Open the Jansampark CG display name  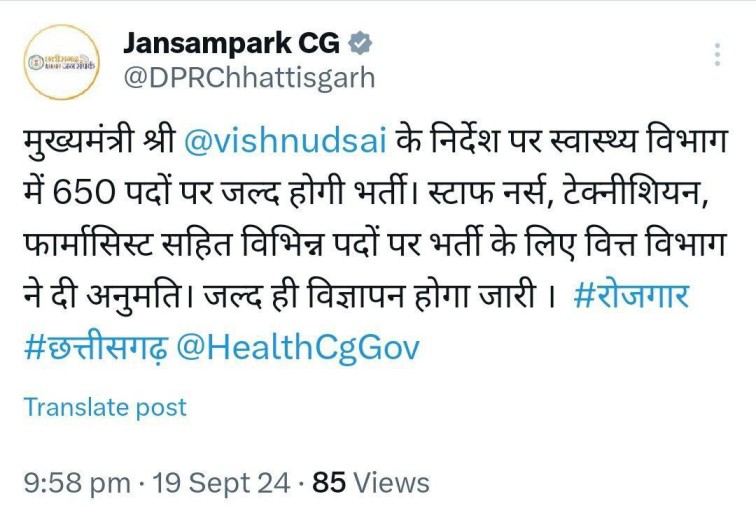[231, 43]
